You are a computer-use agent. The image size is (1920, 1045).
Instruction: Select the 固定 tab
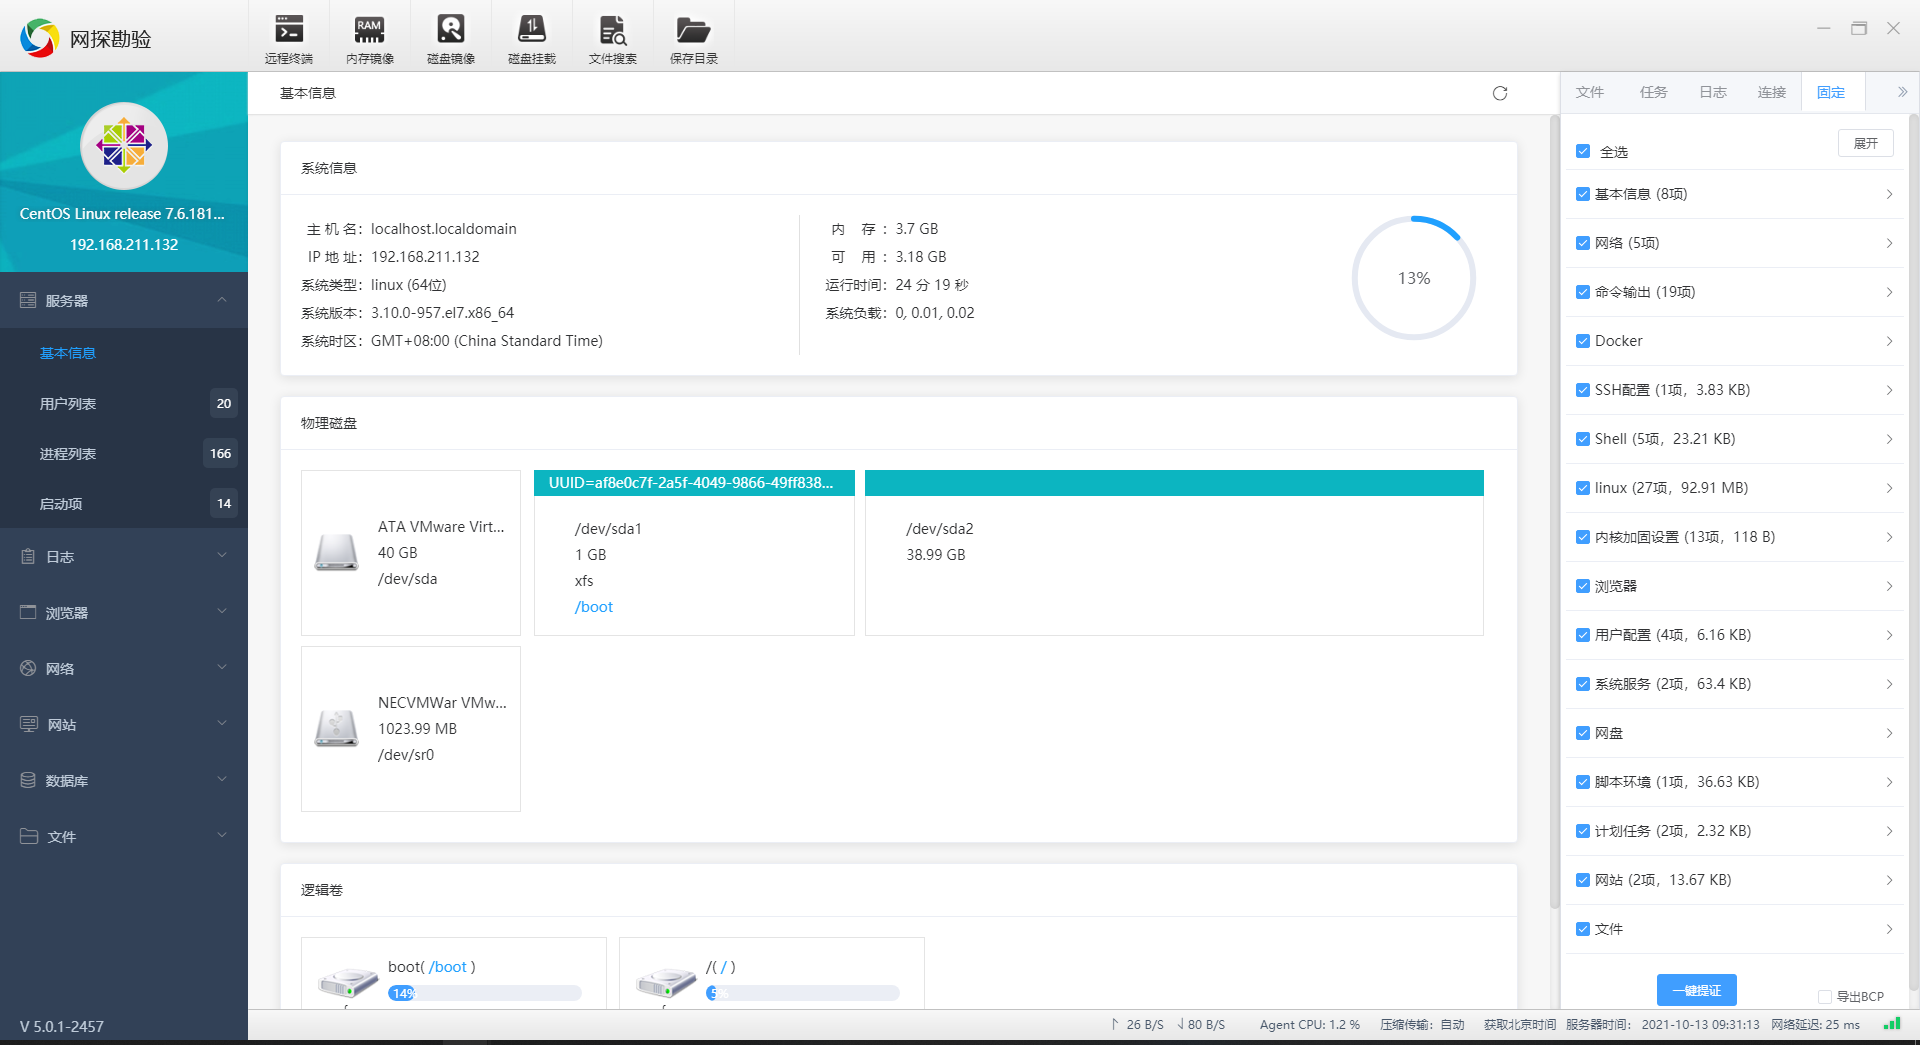(1831, 92)
